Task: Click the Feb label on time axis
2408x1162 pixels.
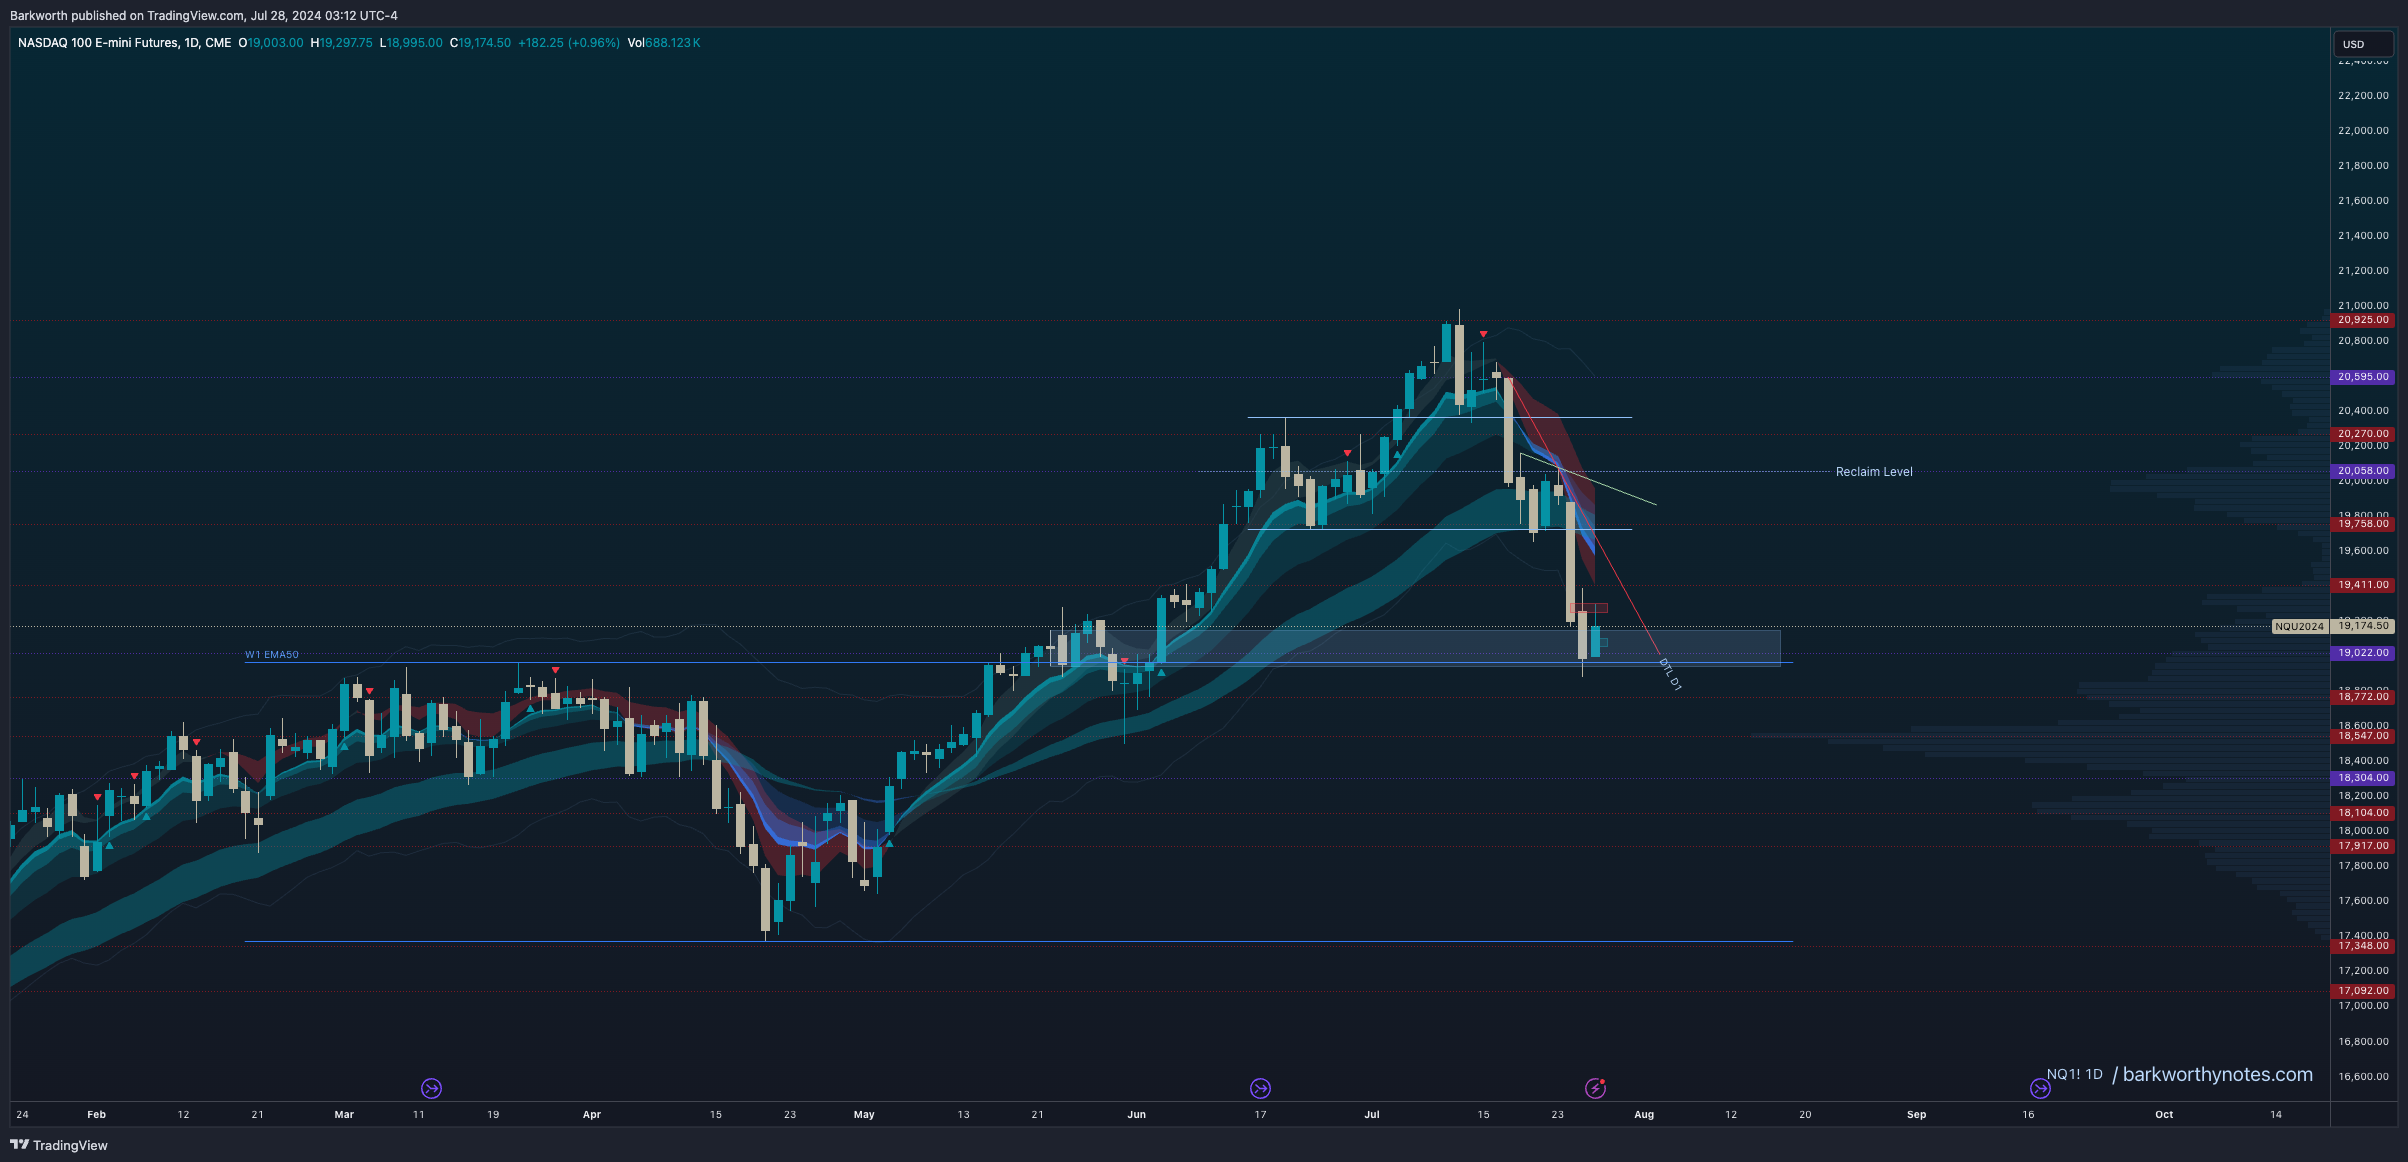Action: 96,1115
